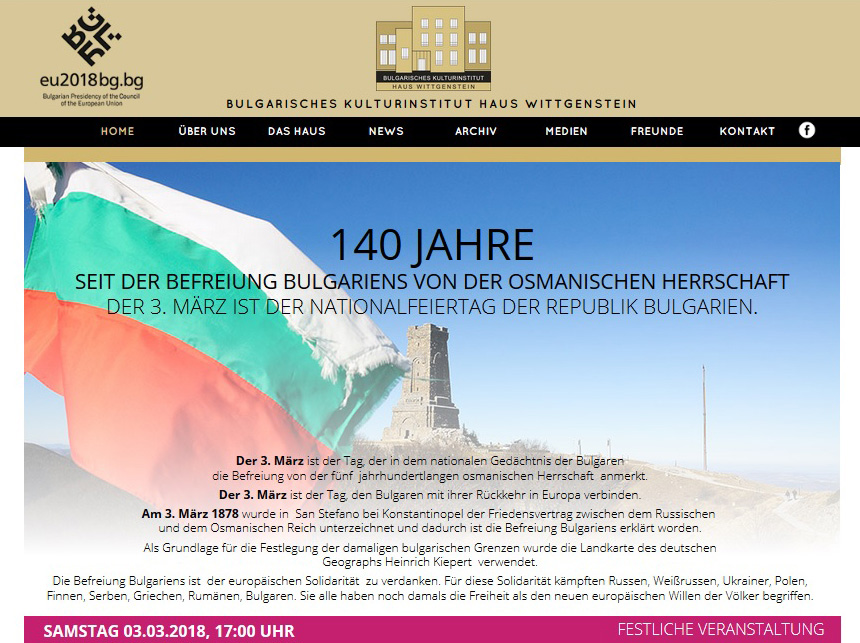Open the Facebook page icon
The height and width of the screenshot is (643, 860).
click(x=807, y=131)
